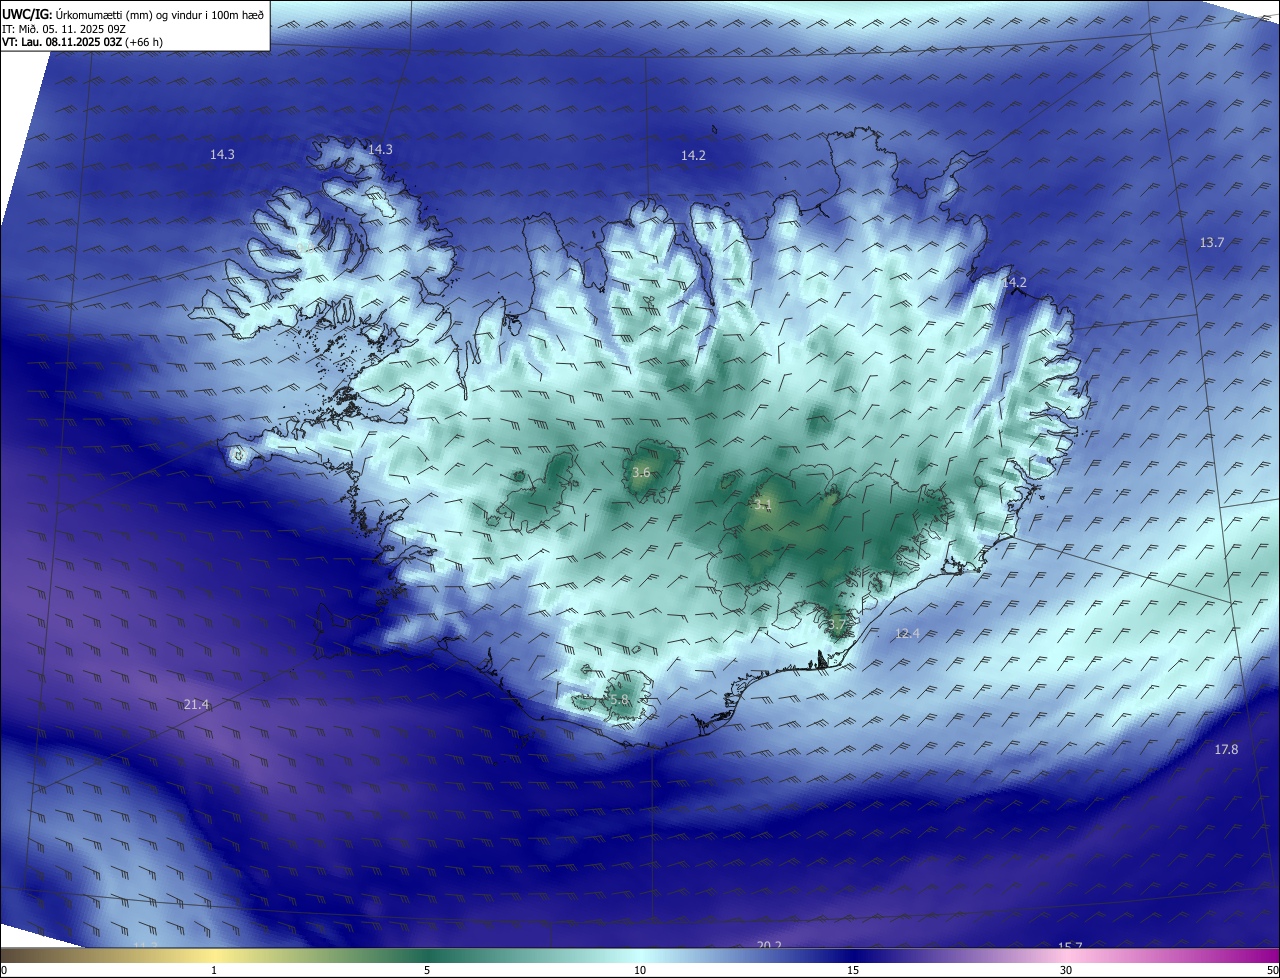Click the color scale label '10'
Viewport: 1280px width, 978px height.
[640, 970]
